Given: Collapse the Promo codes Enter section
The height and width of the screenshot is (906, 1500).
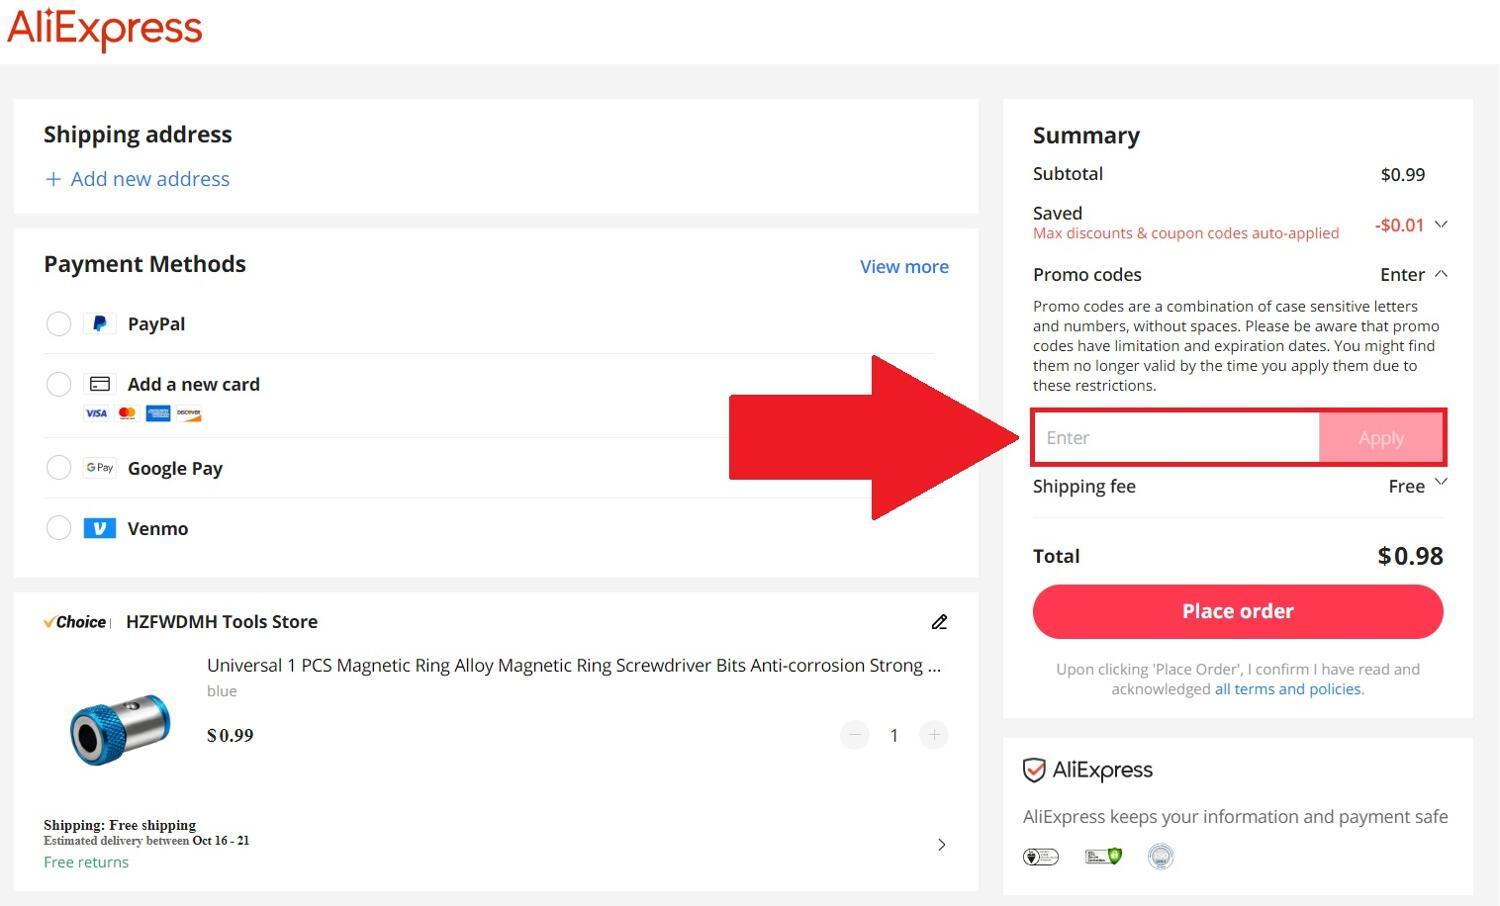Looking at the screenshot, I should coord(1414,274).
